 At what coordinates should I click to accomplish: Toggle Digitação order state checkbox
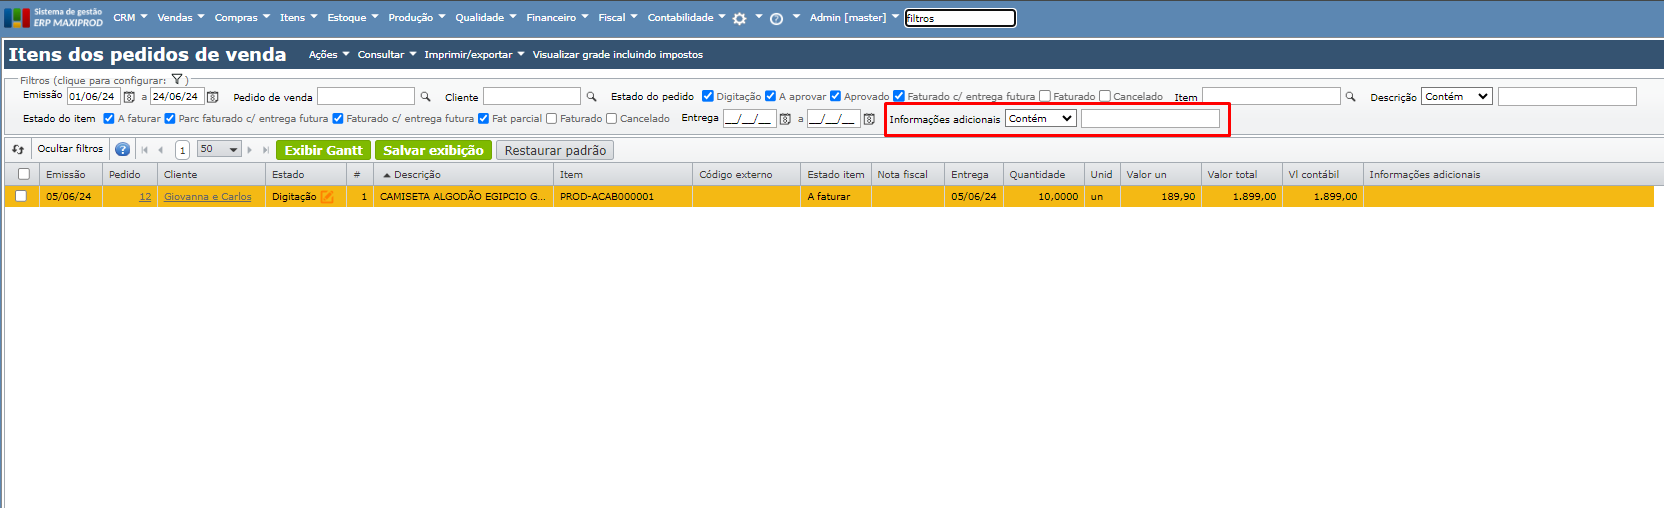point(708,96)
